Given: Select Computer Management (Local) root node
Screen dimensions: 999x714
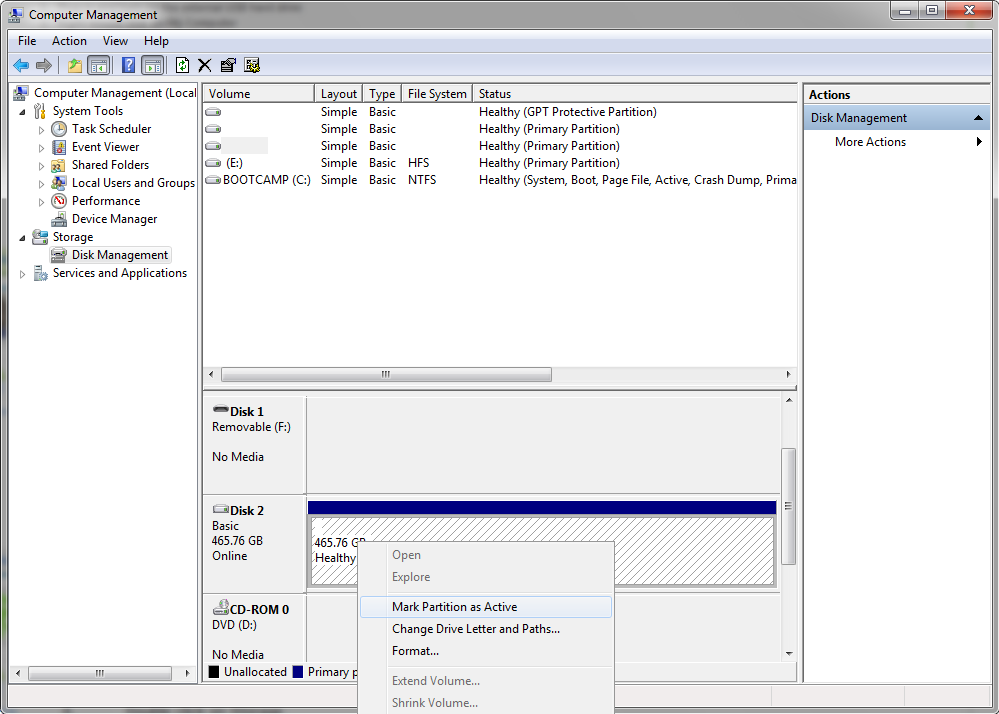Looking at the screenshot, I should click(115, 93).
